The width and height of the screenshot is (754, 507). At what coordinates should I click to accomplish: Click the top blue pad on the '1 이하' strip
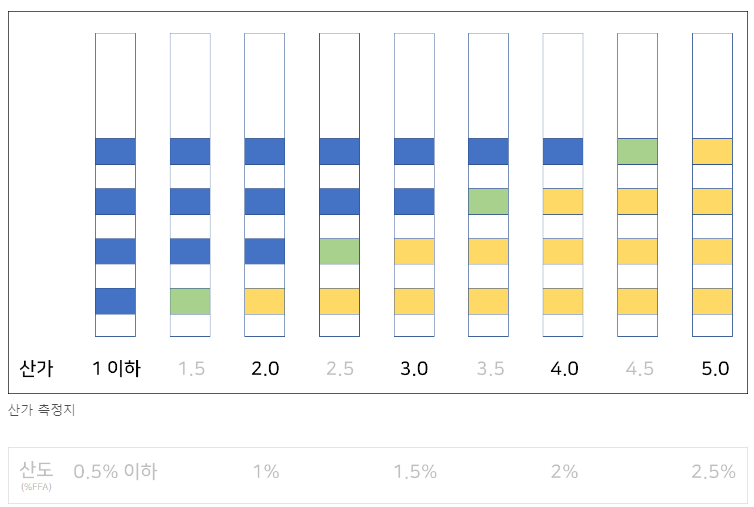pos(115,151)
